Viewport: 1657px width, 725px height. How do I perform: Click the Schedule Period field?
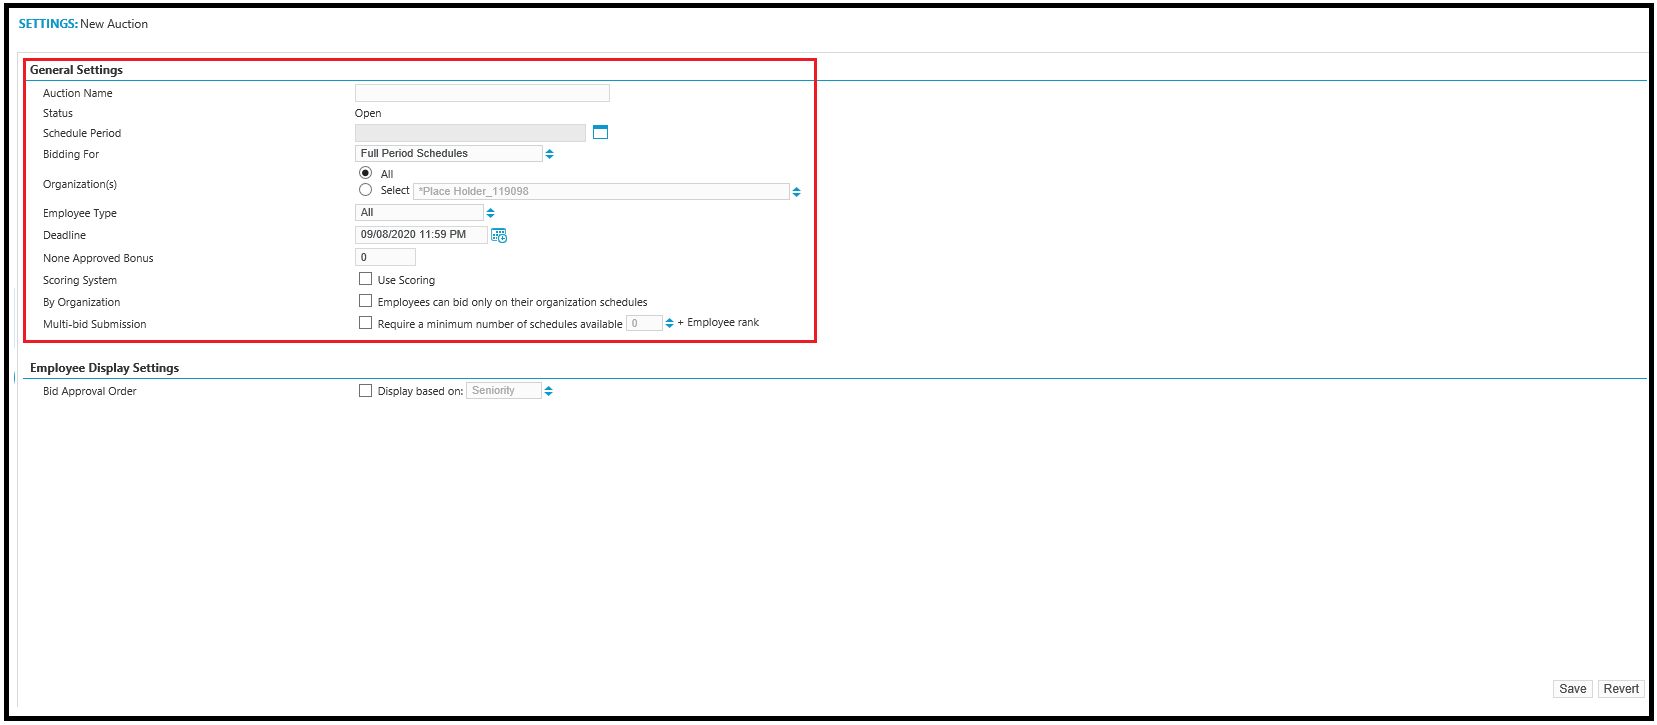(470, 133)
